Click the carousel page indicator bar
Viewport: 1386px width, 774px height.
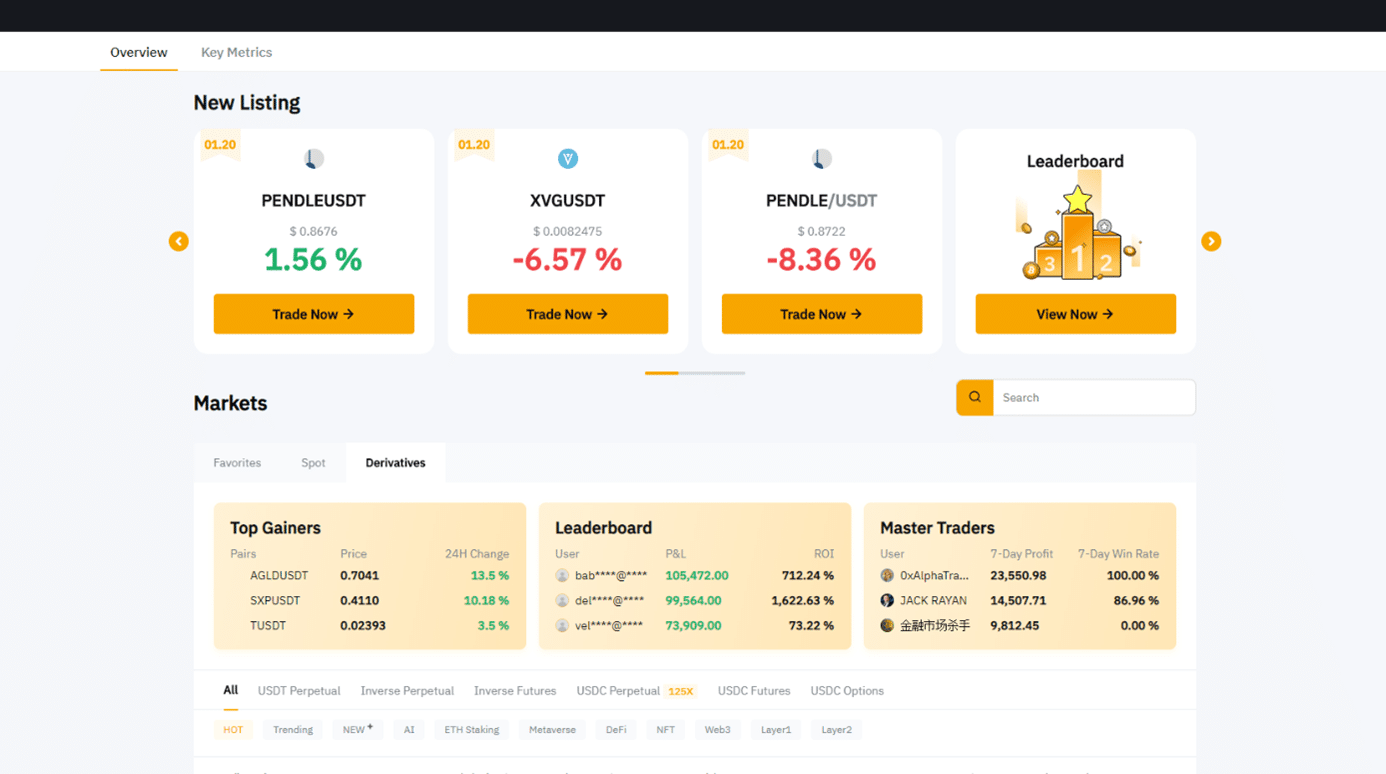pyautogui.click(x=695, y=373)
